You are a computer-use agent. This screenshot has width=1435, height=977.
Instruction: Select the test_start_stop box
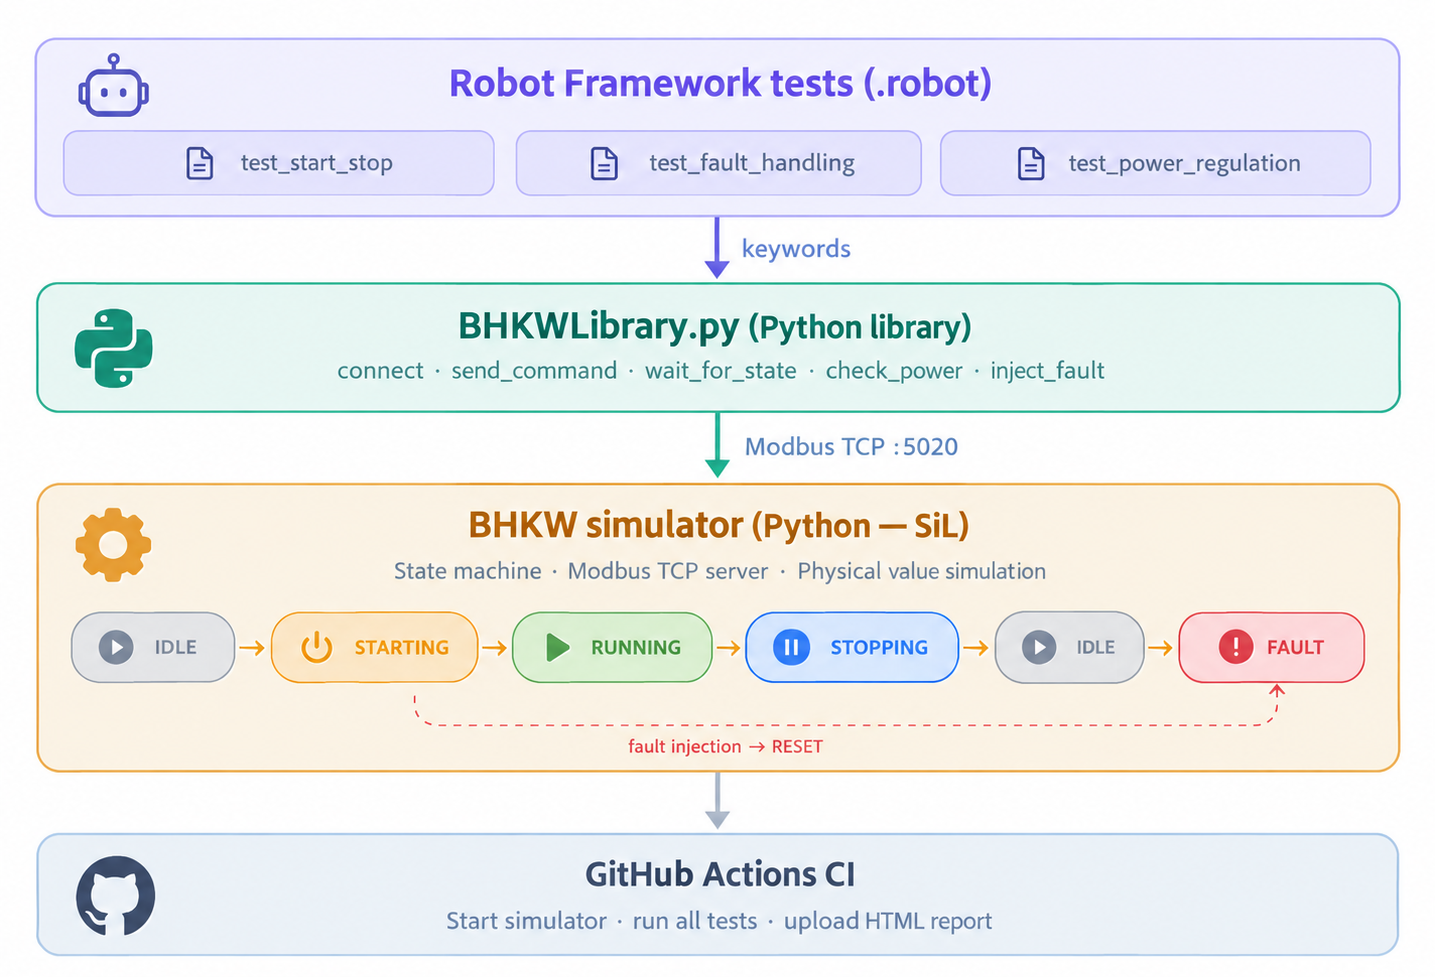(279, 163)
